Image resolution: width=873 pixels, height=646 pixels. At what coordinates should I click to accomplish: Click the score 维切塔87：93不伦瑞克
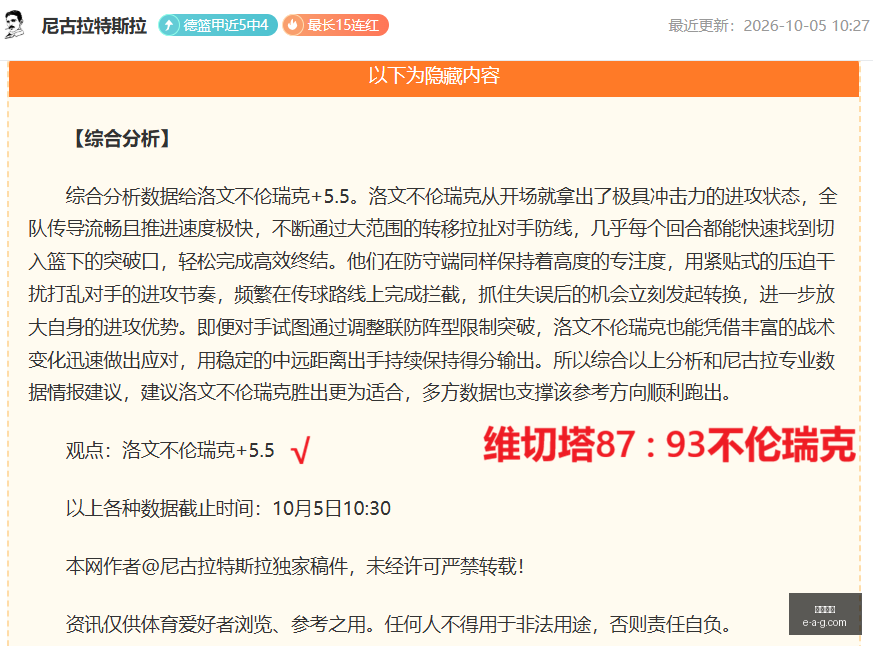[669, 444]
